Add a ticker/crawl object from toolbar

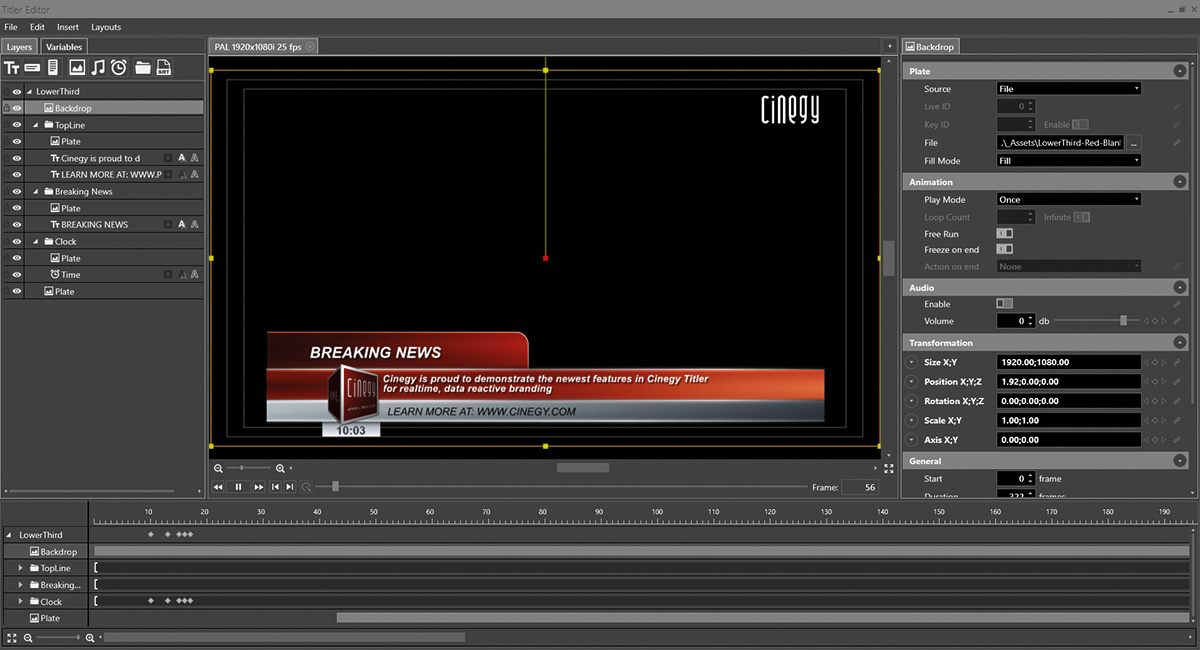pyautogui.click(x=33, y=68)
